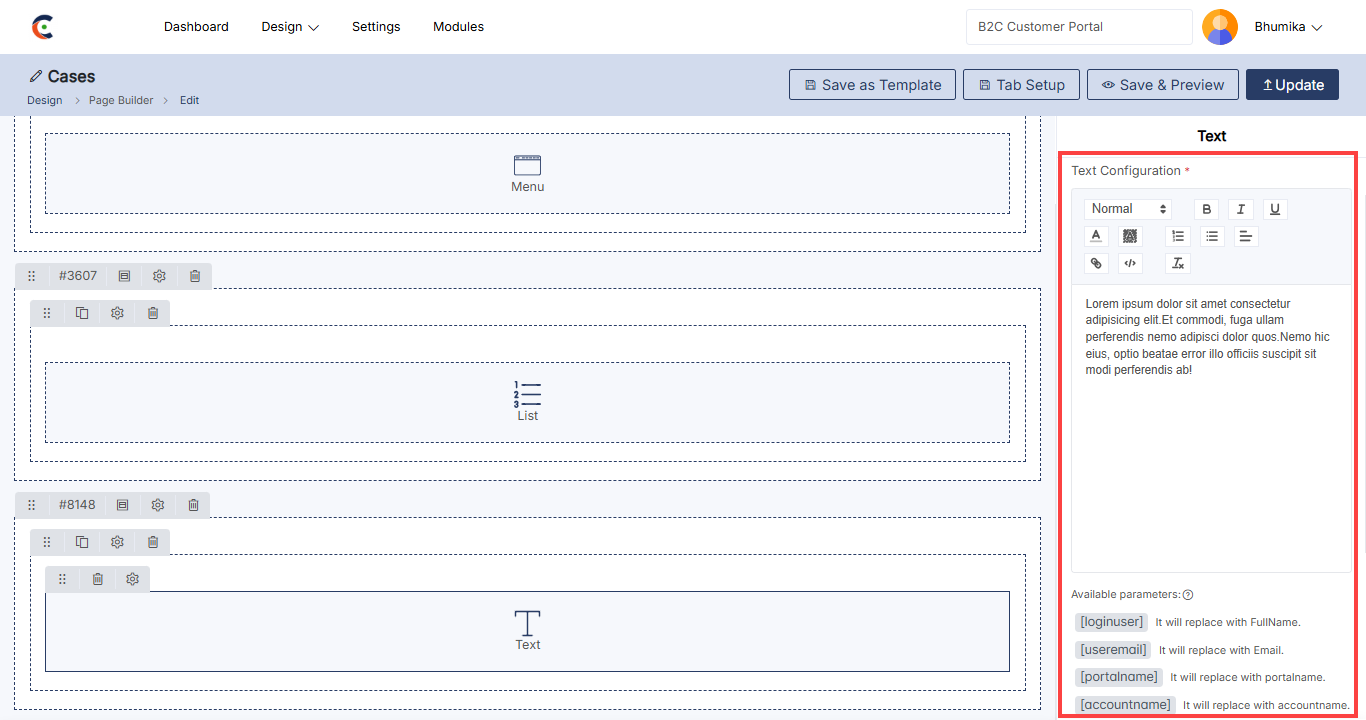This screenshot has height=720, width=1366.
Task: Toggle bold formatting
Action: (x=1207, y=209)
